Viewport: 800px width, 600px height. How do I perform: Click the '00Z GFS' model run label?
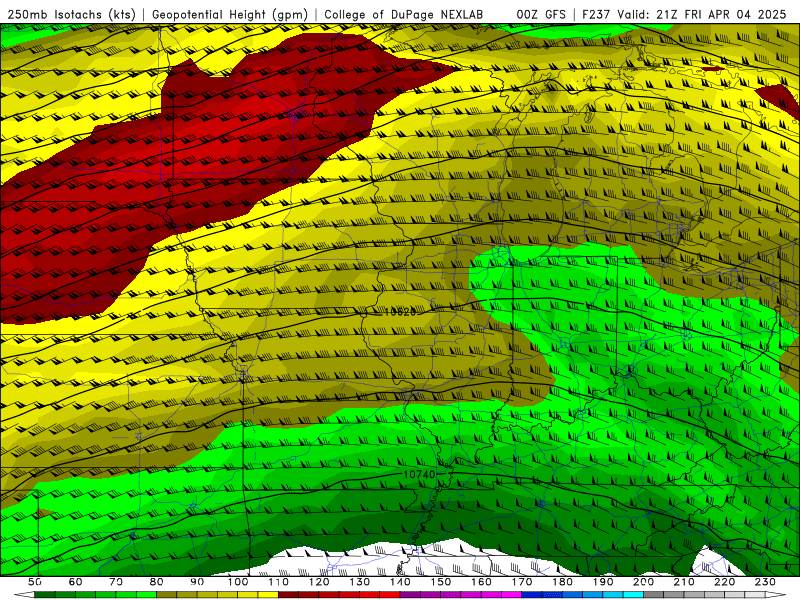pos(541,14)
